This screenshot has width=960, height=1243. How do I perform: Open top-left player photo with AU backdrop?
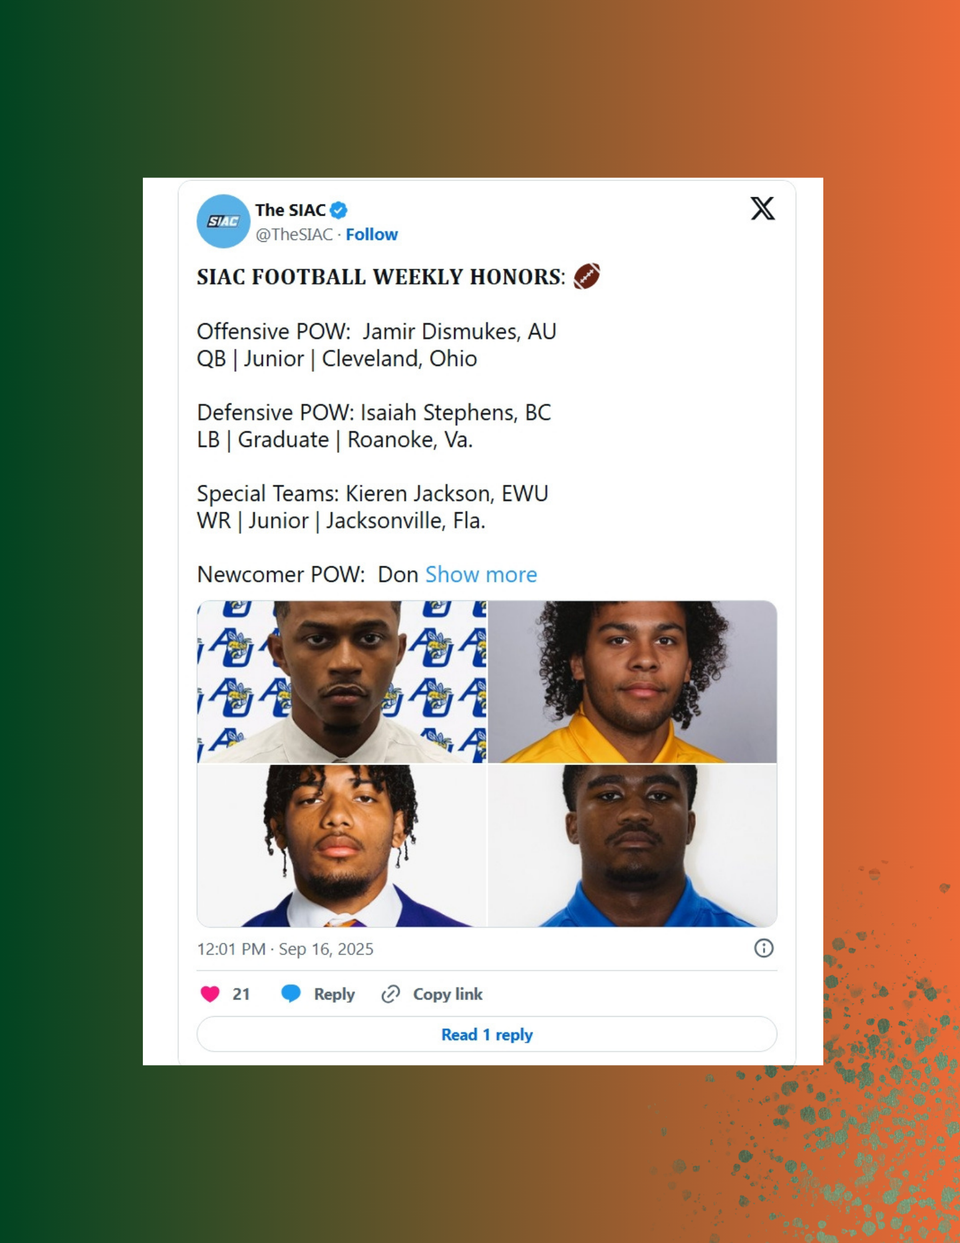(x=342, y=682)
